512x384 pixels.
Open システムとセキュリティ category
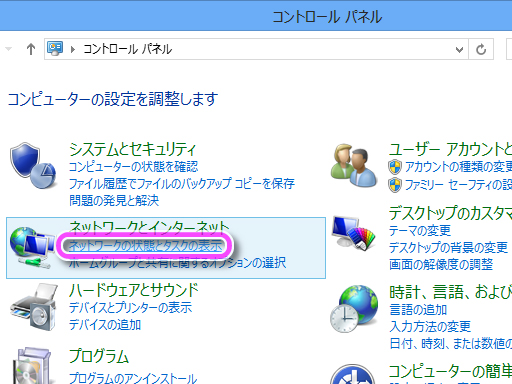(x=132, y=149)
